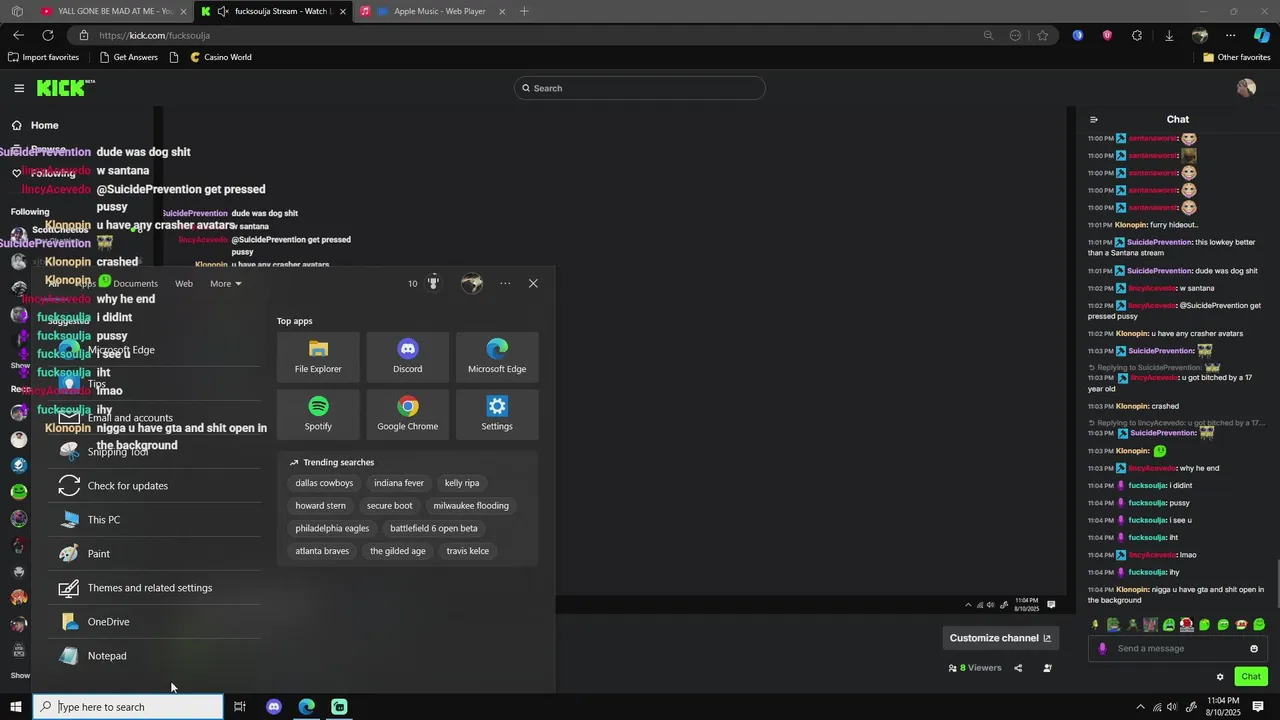The width and height of the screenshot is (1280, 720).
Task: Click the Kick Search box
Action: click(640, 88)
